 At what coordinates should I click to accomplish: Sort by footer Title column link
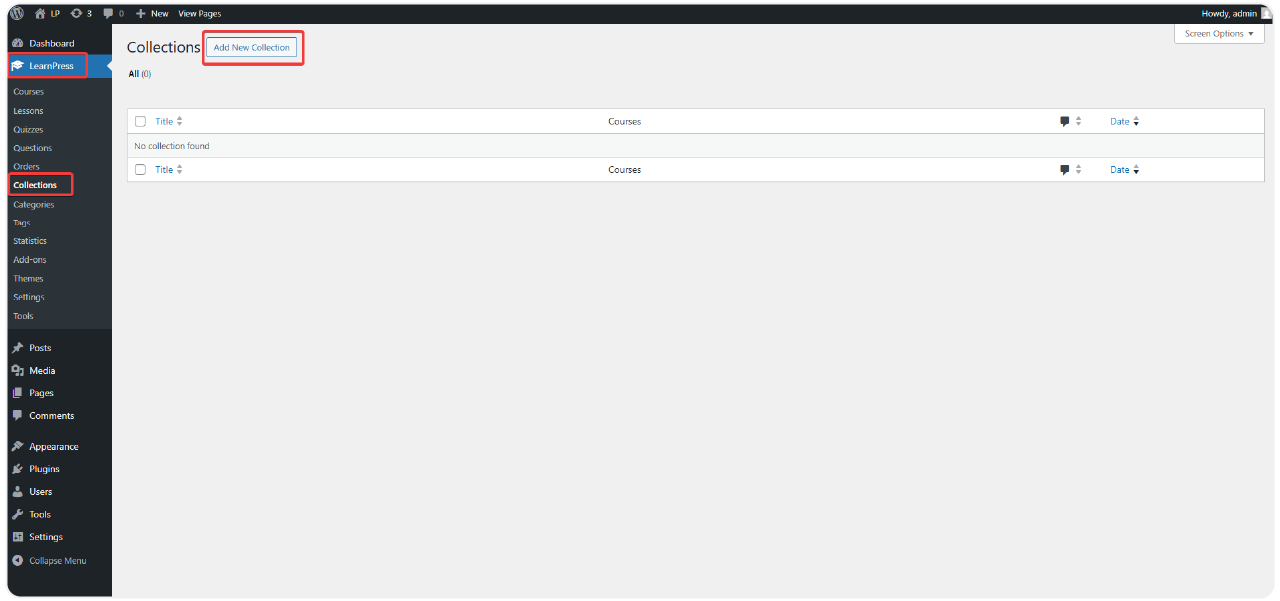coord(164,170)
